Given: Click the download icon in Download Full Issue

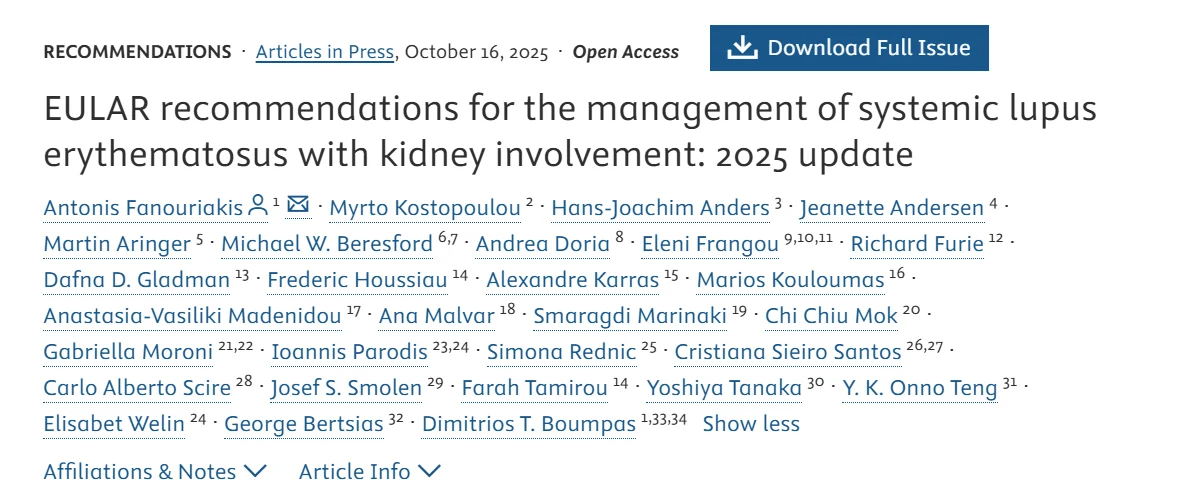Looking at the screenshot, I should [x=742, y=48].
